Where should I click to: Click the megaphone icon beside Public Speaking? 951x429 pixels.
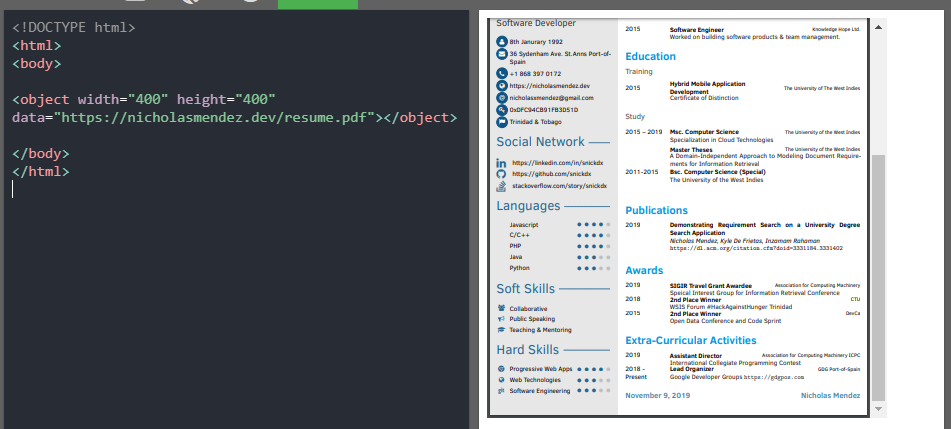(501, 319)
